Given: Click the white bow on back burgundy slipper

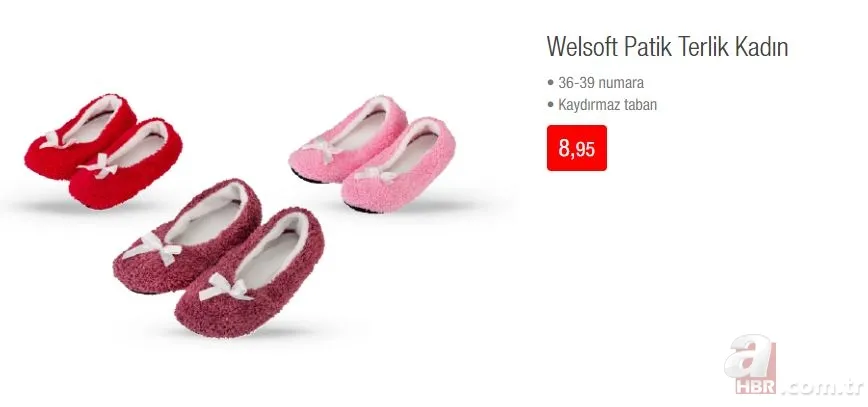Looking at the screenshot, I should [152, 247].
